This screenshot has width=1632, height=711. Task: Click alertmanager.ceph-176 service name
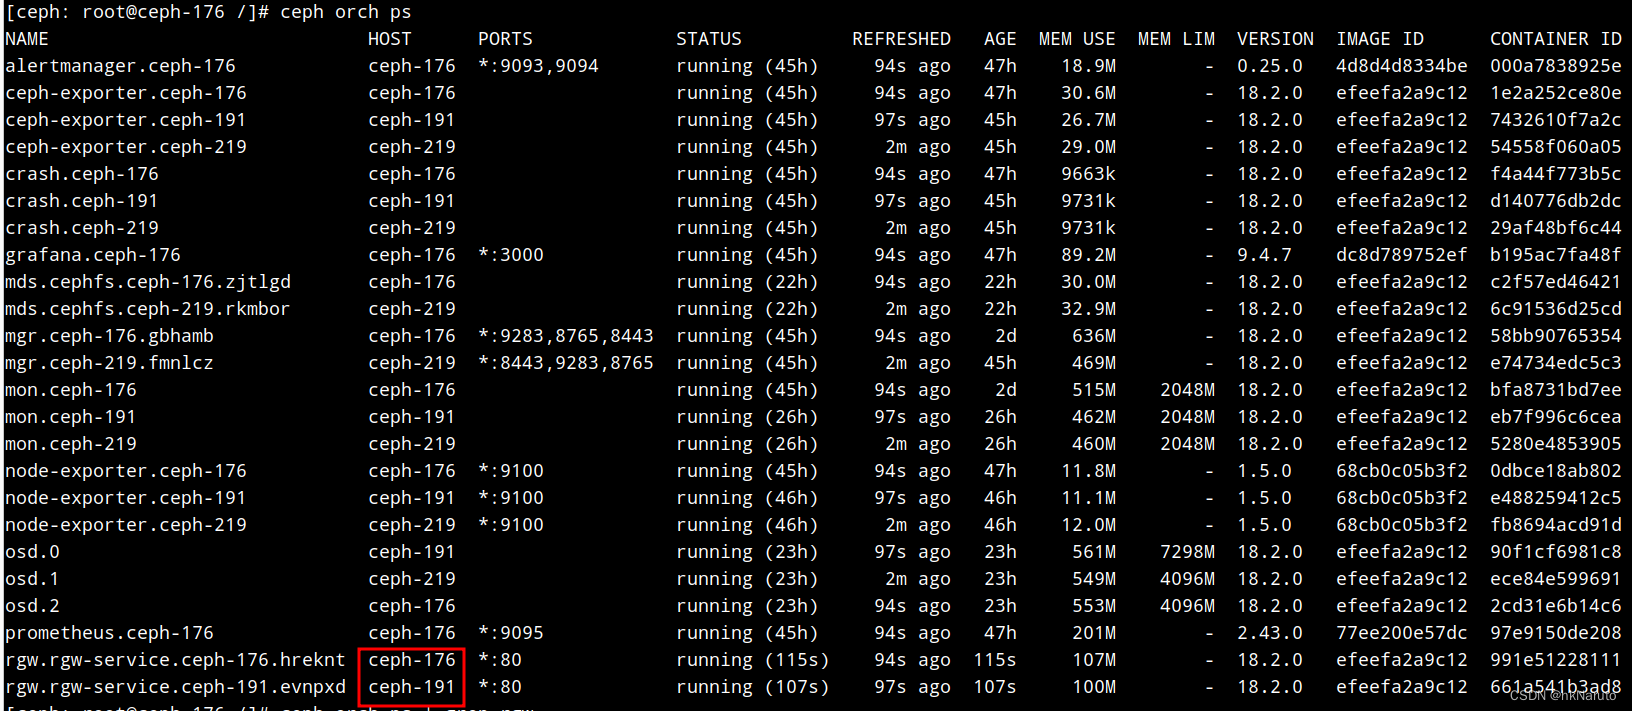point(120,66)
